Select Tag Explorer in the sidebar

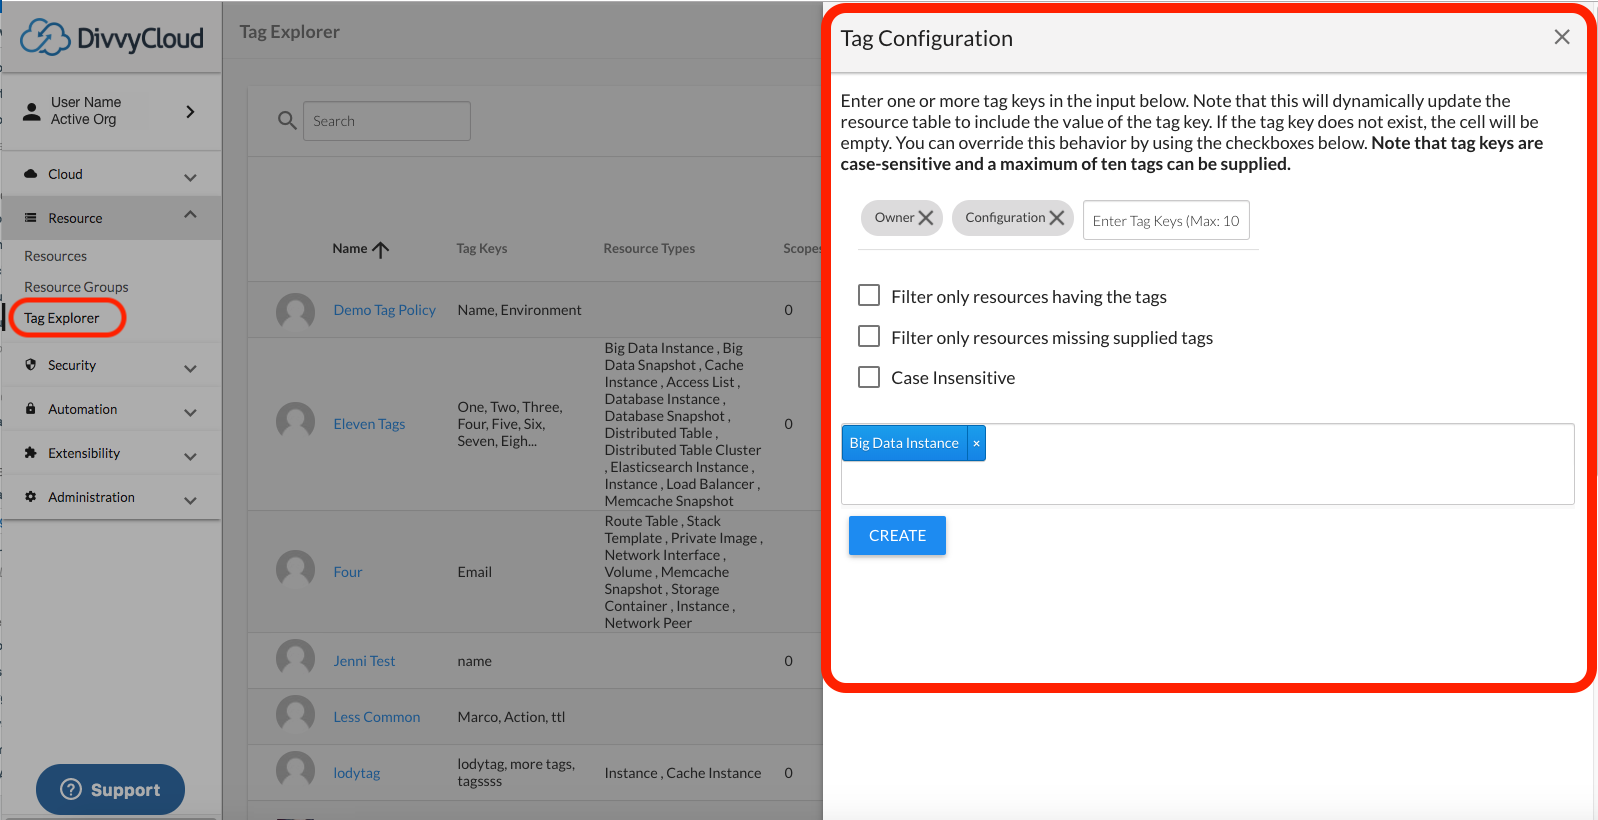tap(62, 318)
